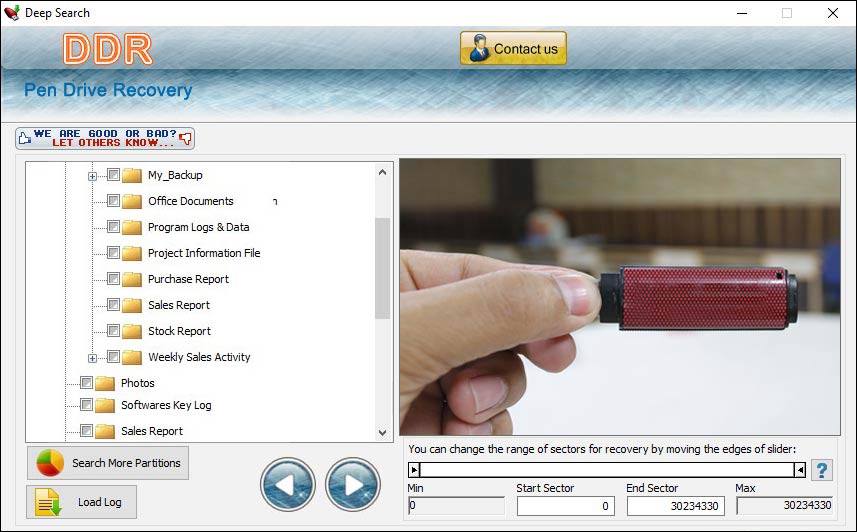Image resolution: width=857 pixels, height=532 pixels.
Task: Click the tree scroll down arrow
Action: (x=383, y=432)
